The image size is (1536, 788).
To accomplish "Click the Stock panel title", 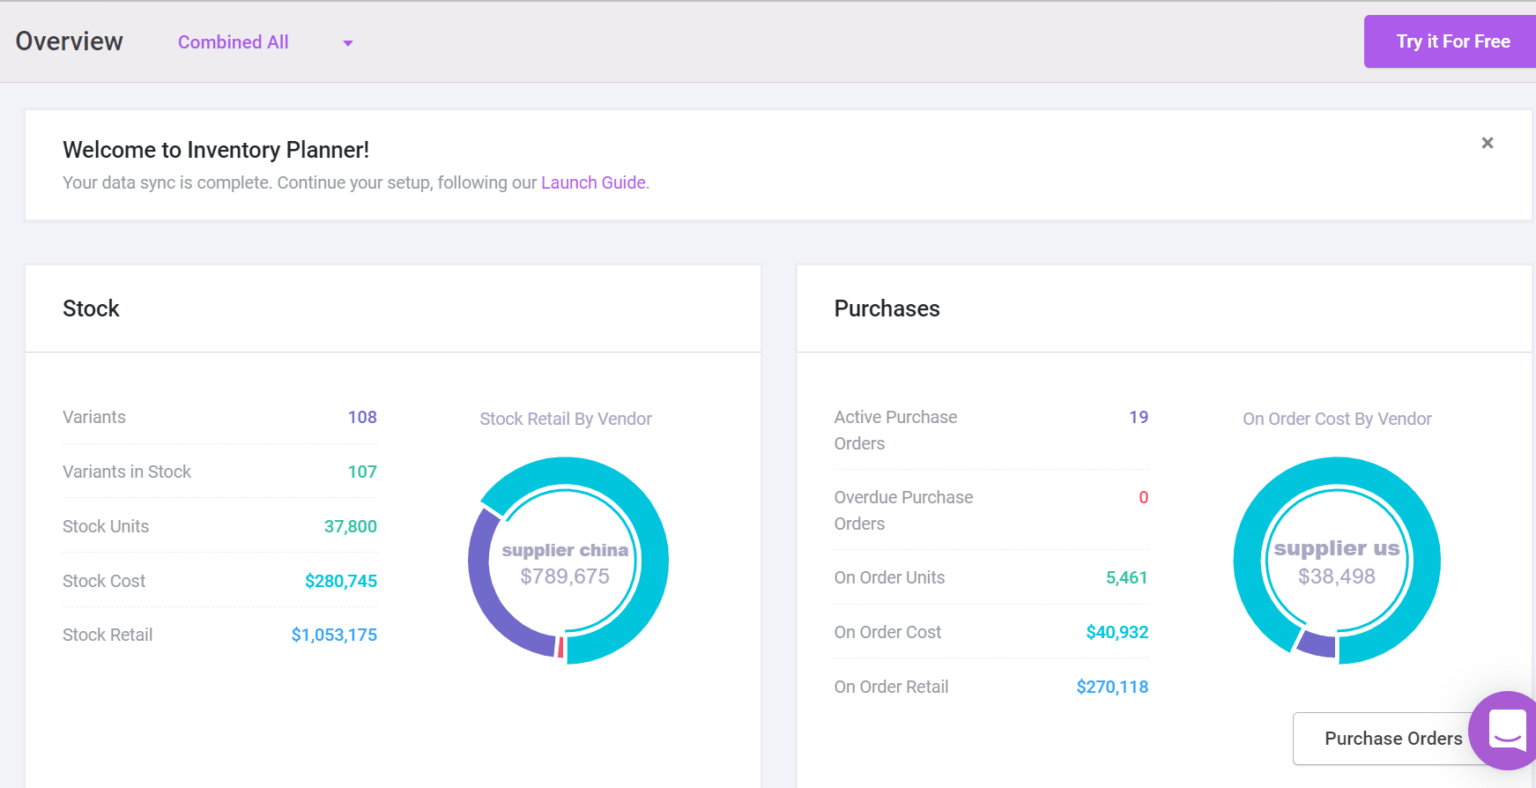I will click(91, 308).
